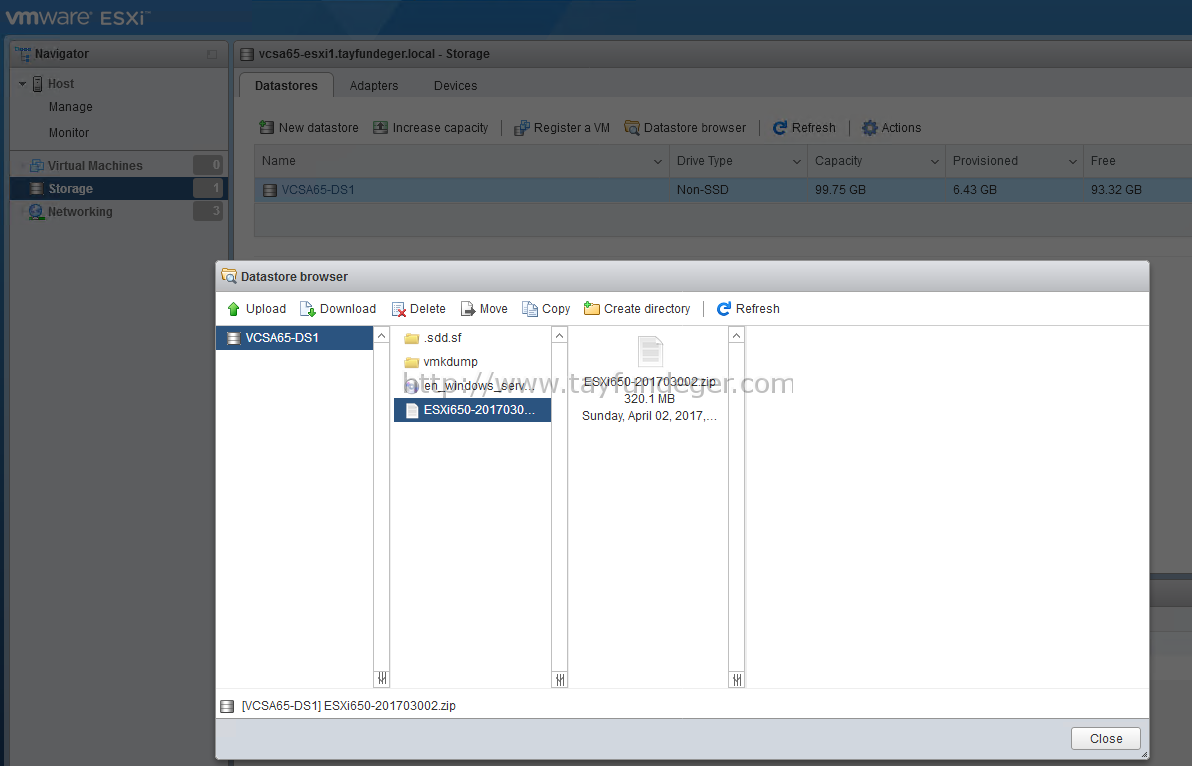
Task: Select the VCSA65-DS1 datastore in browser tree
Action: 294,338
